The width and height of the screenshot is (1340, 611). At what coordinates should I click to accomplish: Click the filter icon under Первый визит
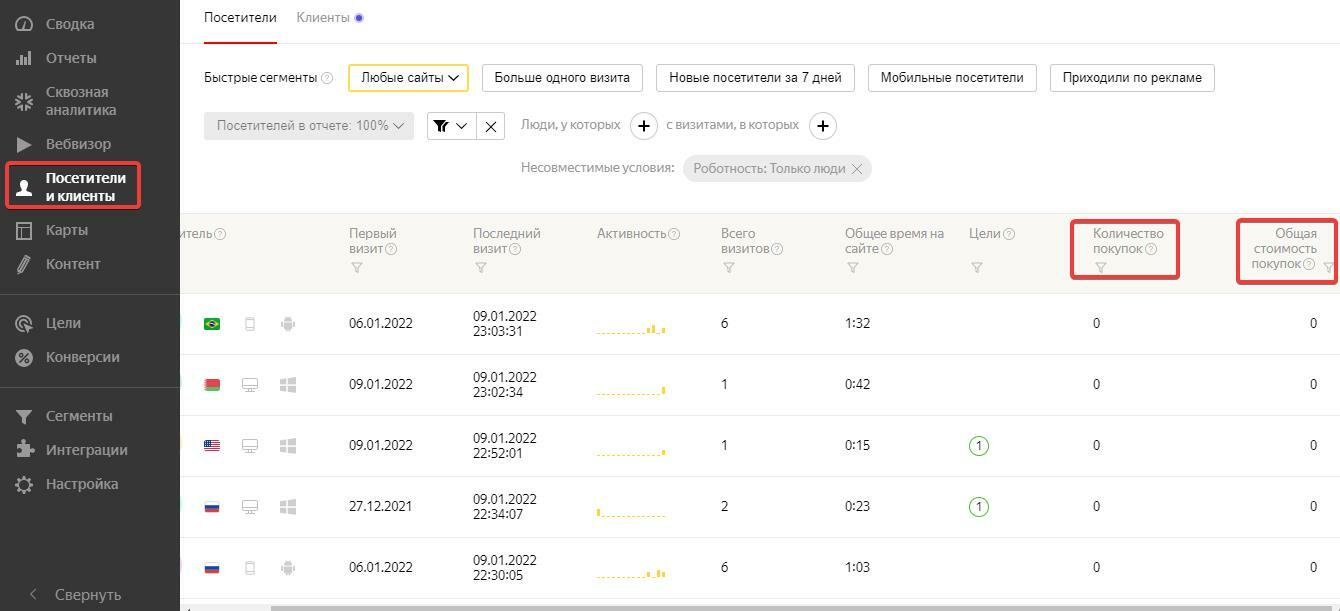[x=357, y=268]
